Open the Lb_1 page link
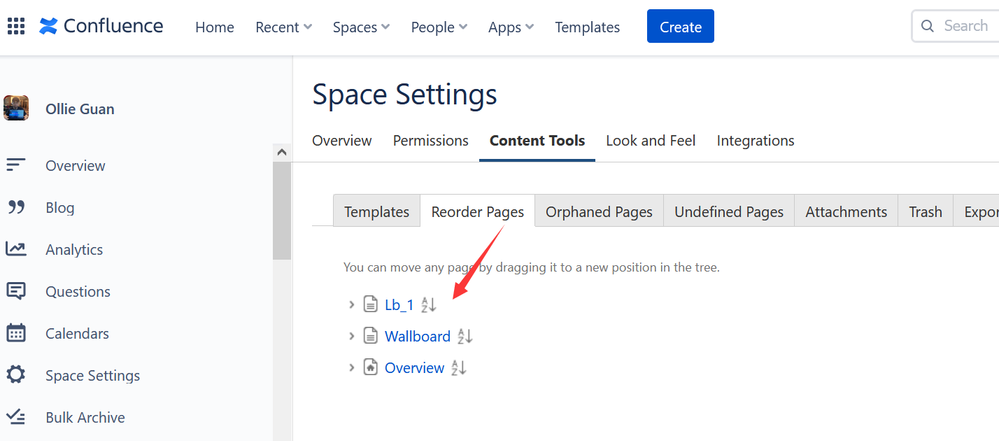 pos(399,305)
